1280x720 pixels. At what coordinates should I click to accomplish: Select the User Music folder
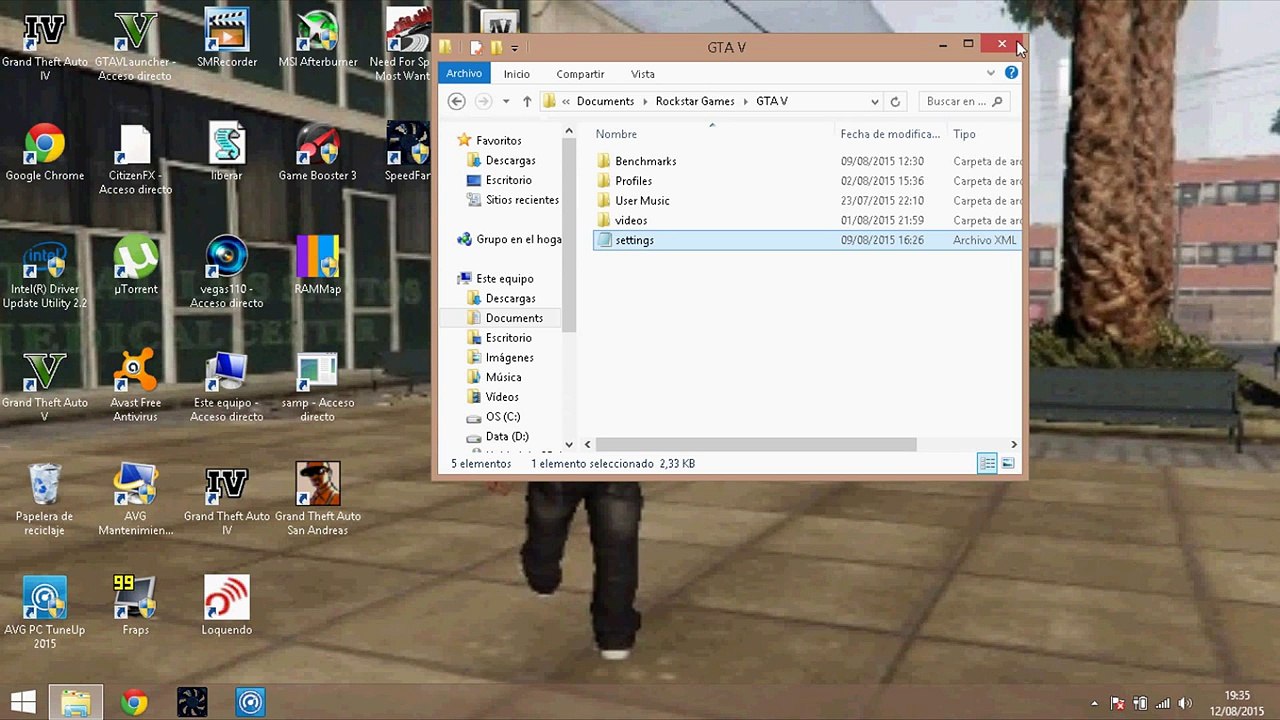click(642, 200)
